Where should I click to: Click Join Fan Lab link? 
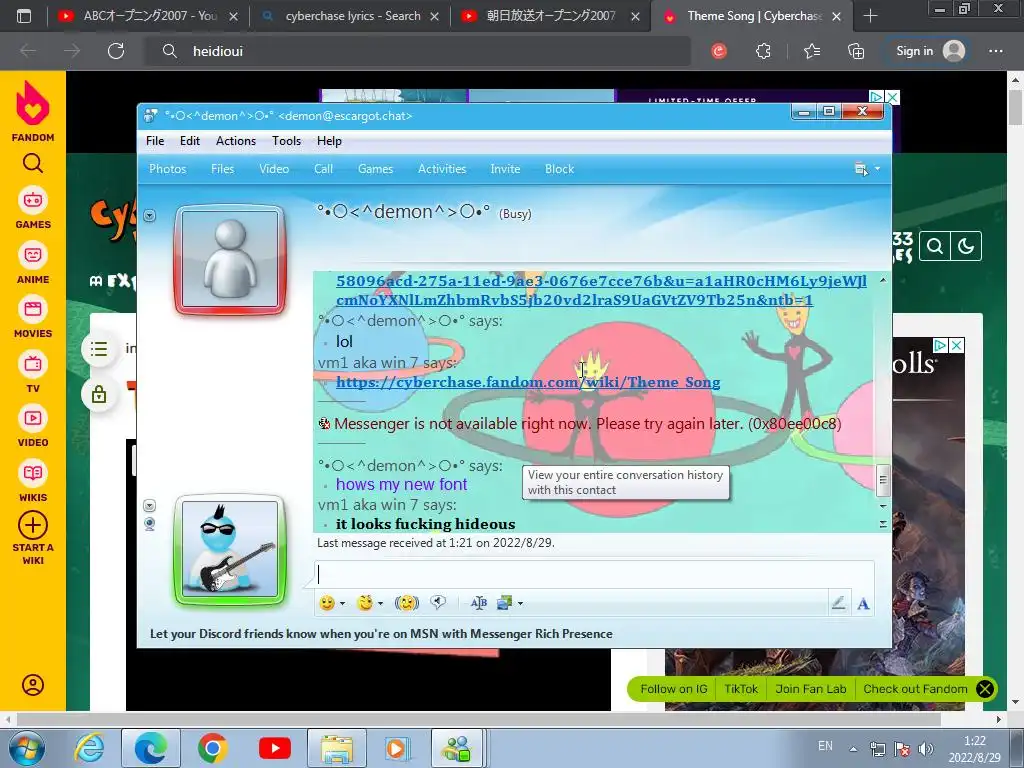pyautogui.click(x=810, y=689)
